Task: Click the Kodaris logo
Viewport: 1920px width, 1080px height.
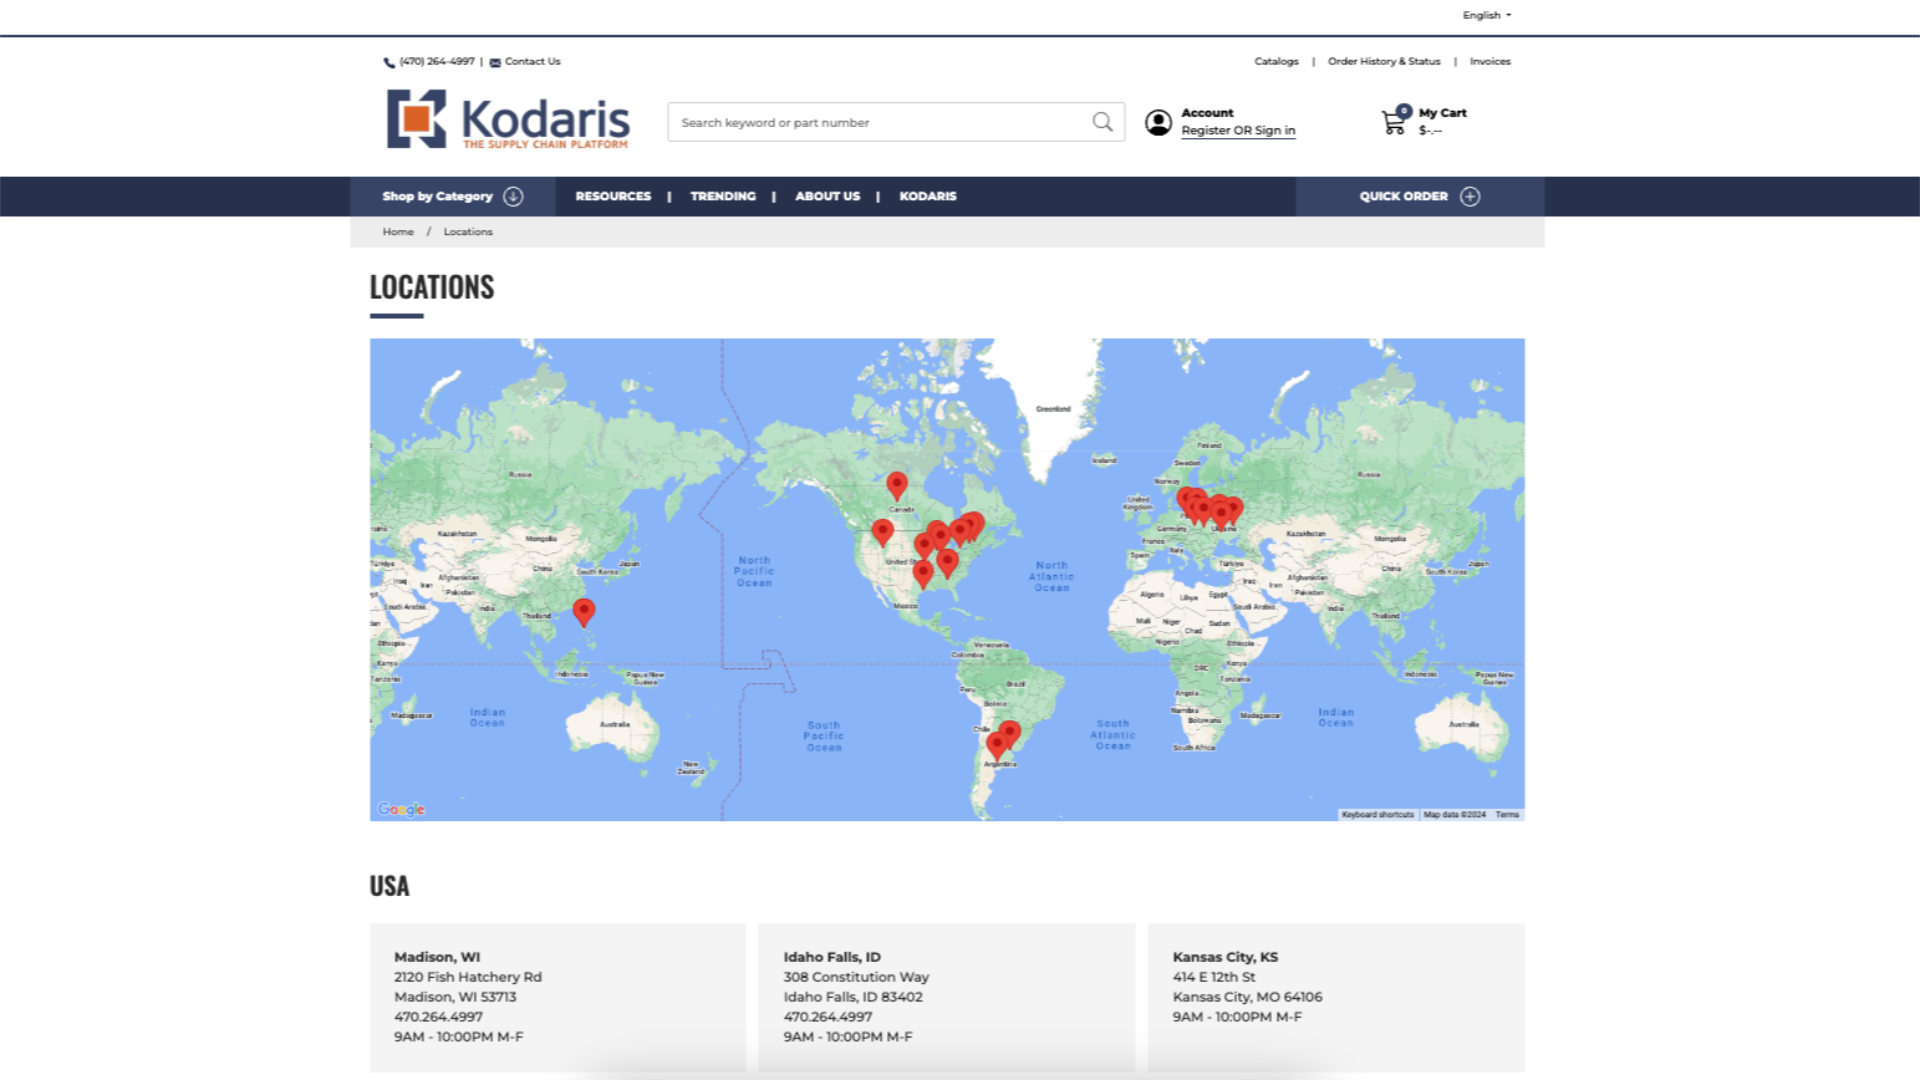Action: [508, 119]
